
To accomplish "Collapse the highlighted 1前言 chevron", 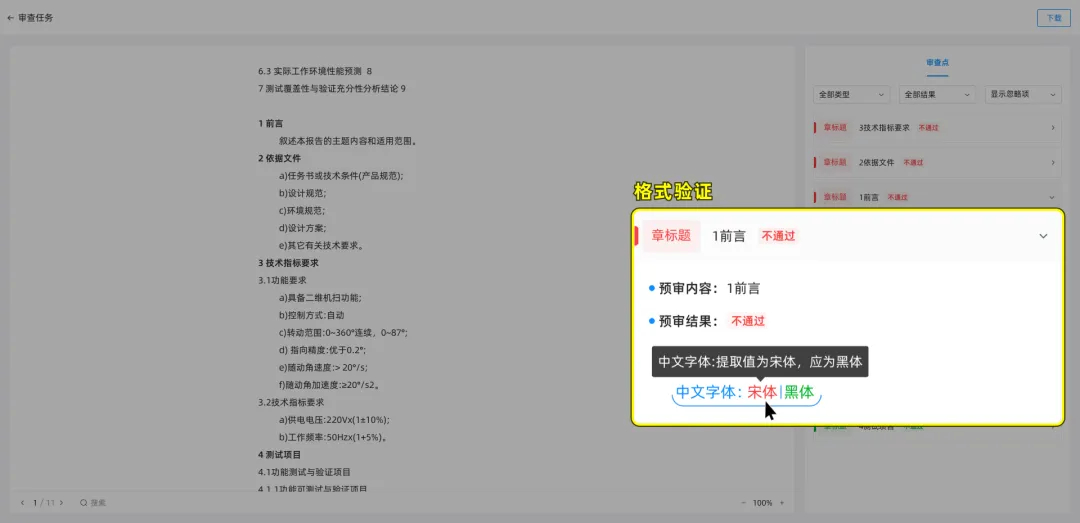I will pos(1043,236).
